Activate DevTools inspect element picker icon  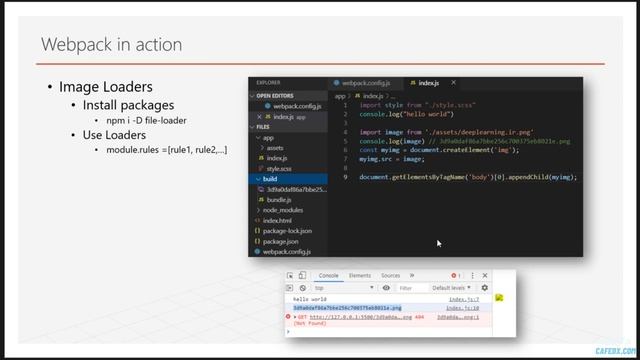(x=290, y=276)
